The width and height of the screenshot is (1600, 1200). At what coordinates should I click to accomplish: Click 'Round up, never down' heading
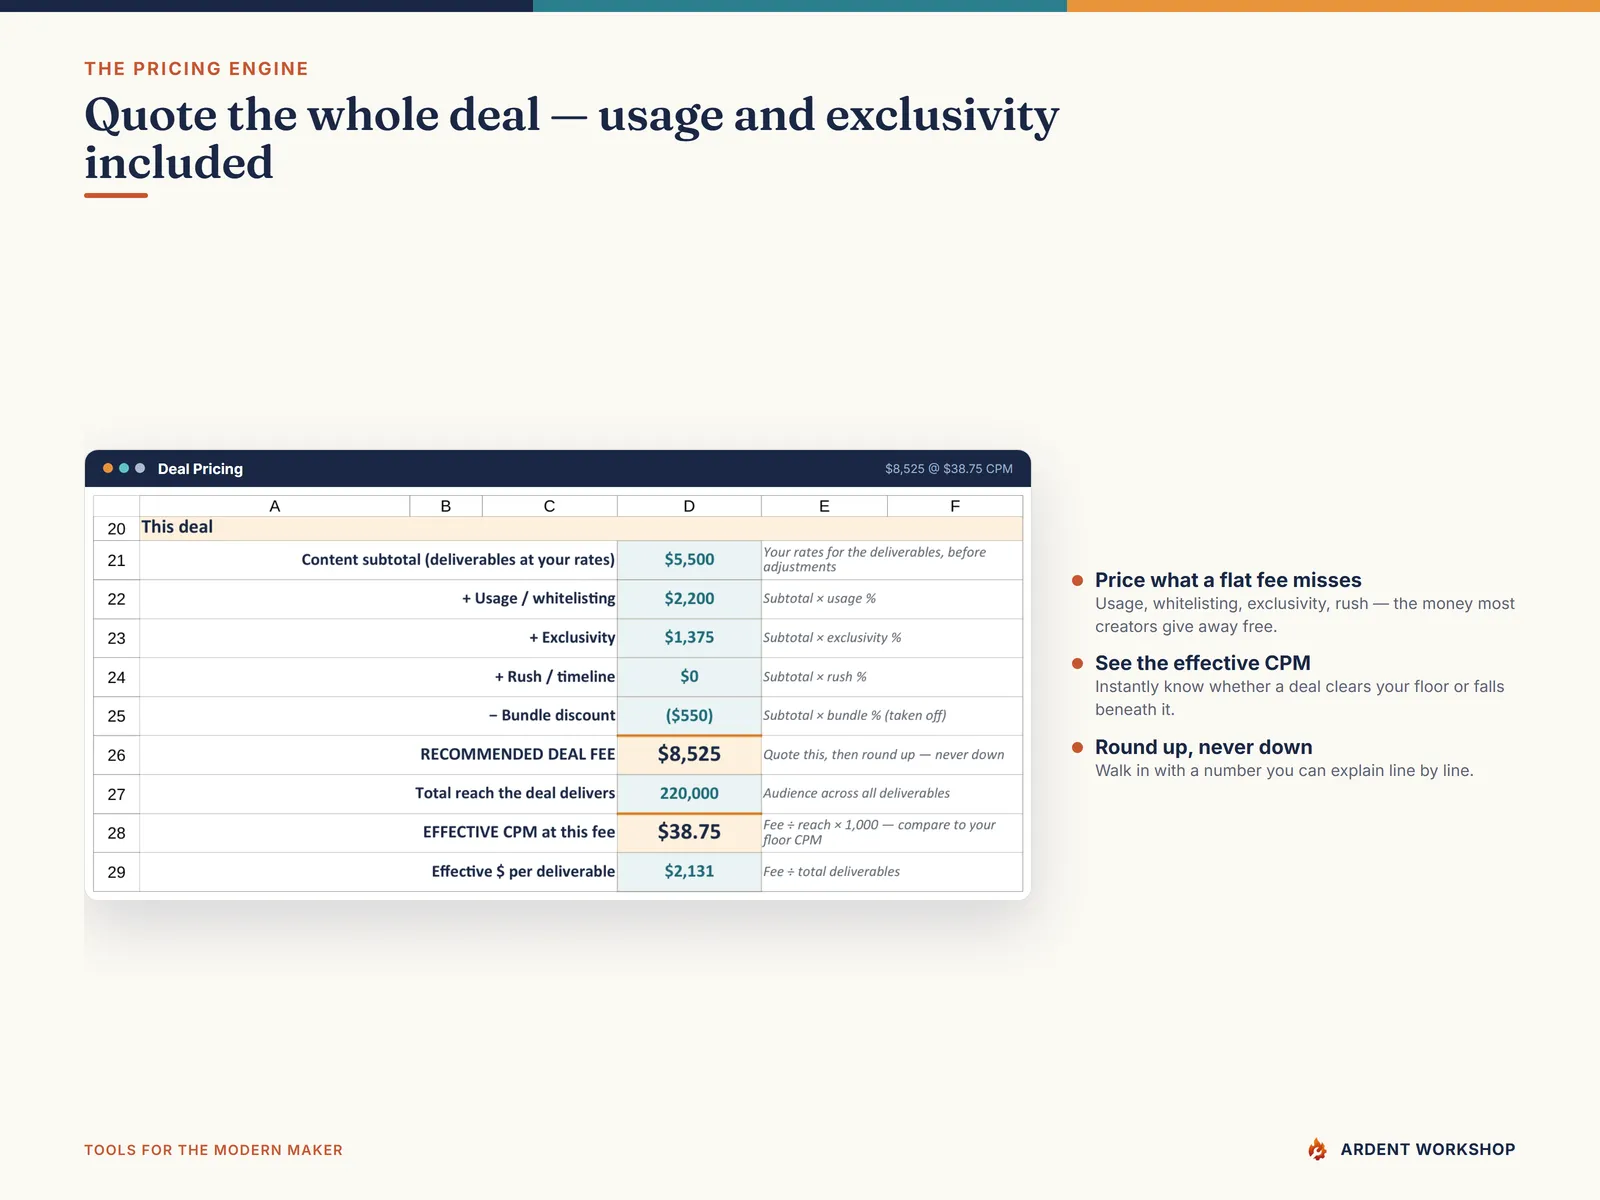click(1204, 747)
